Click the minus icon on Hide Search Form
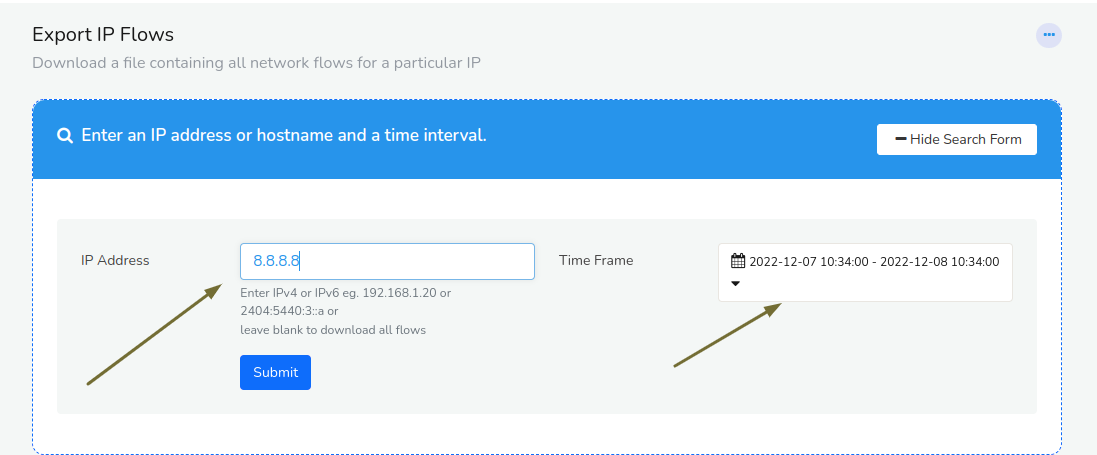This screenshot has width=1097, height=455. pyautogui.click(x=900, y=139)
